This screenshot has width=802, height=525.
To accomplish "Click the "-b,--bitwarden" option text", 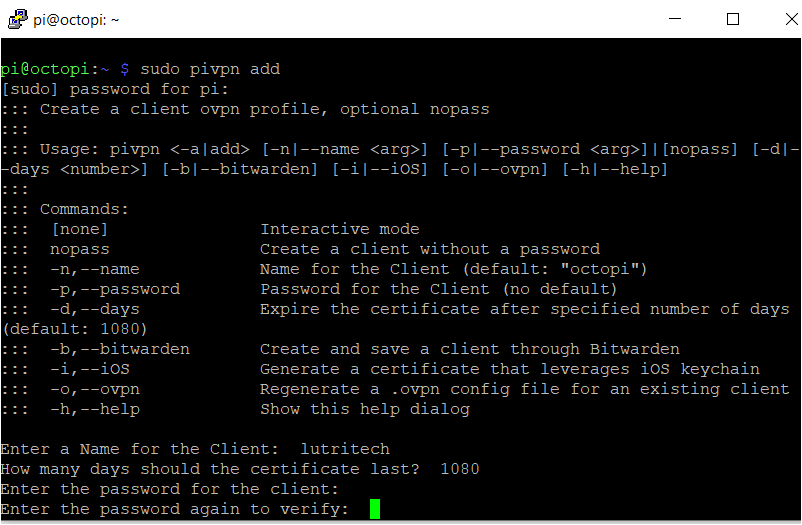I will click(x=120, y=349).
